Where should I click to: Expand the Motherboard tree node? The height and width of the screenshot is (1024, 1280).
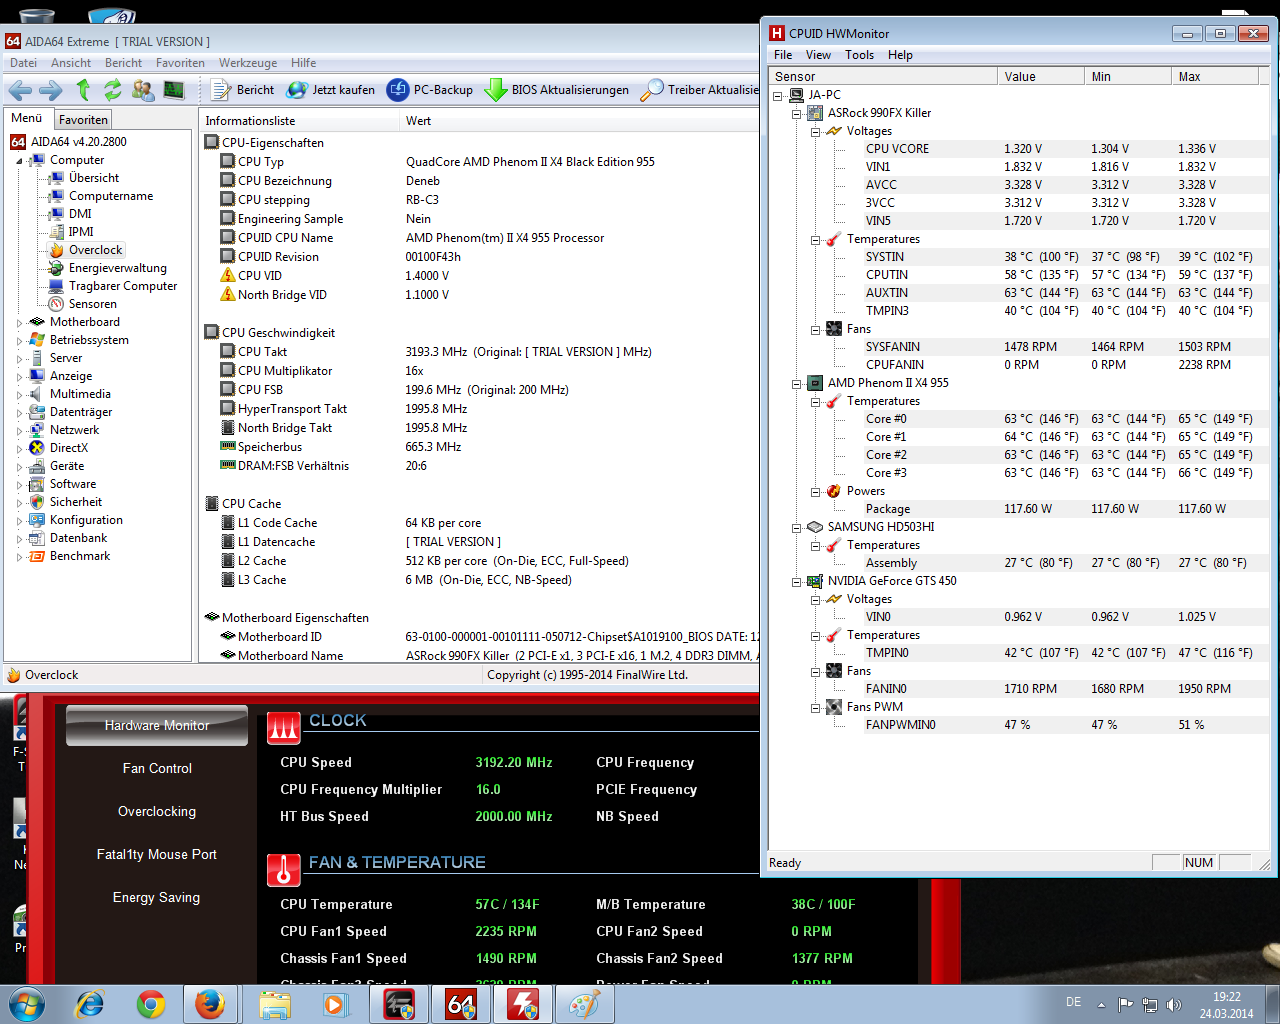19,322
